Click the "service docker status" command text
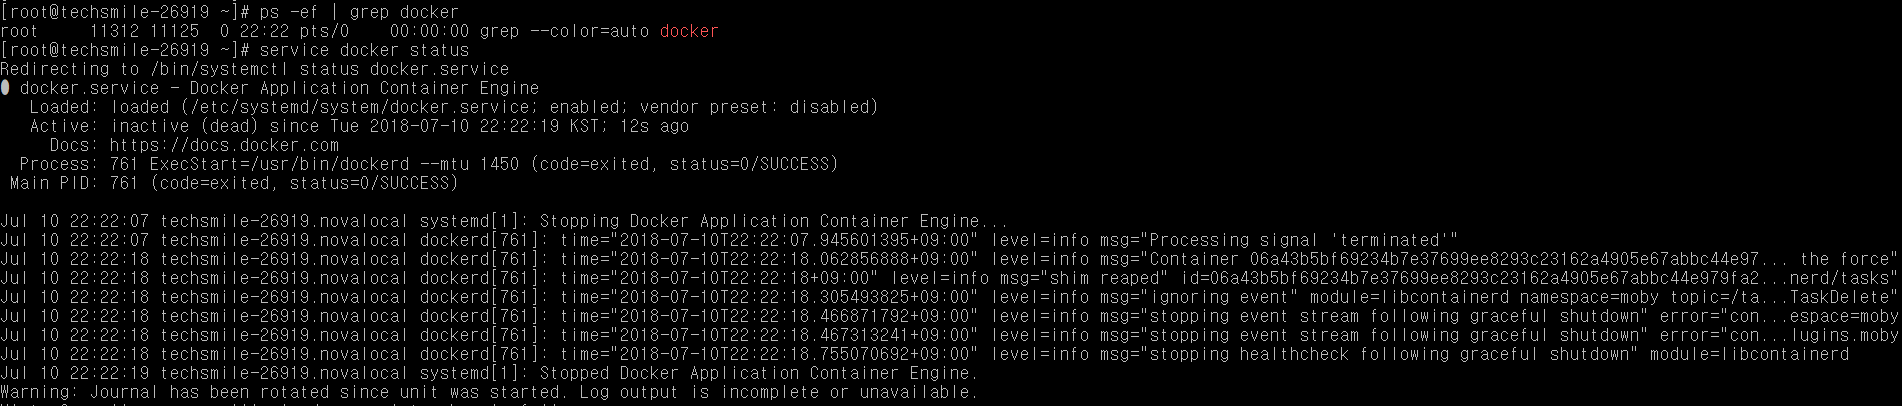The image size is (1903, 406). click(364, 50)
